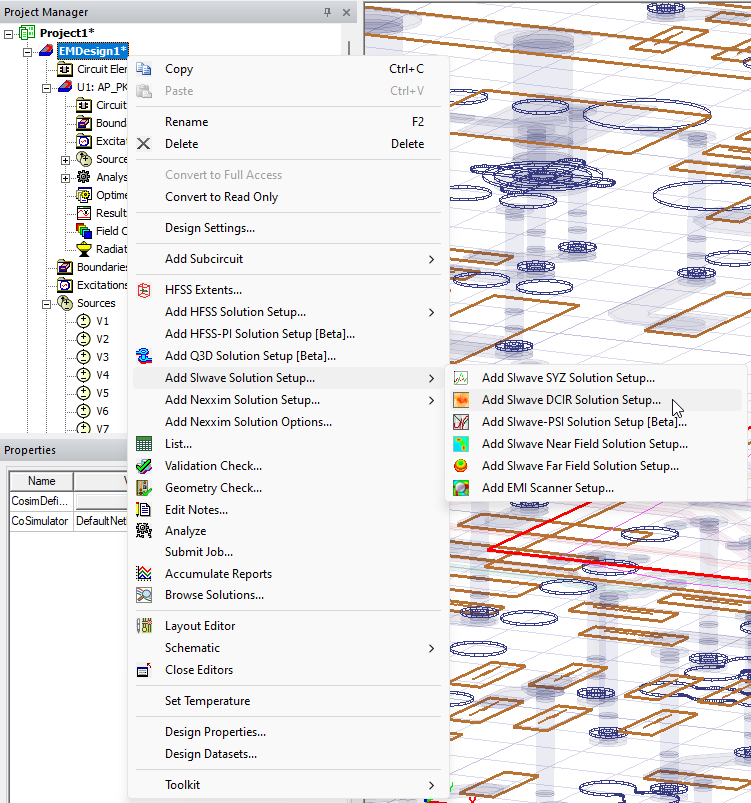
Task: Click the EMI Scanner Setup icon
Action: pos(461,488)
